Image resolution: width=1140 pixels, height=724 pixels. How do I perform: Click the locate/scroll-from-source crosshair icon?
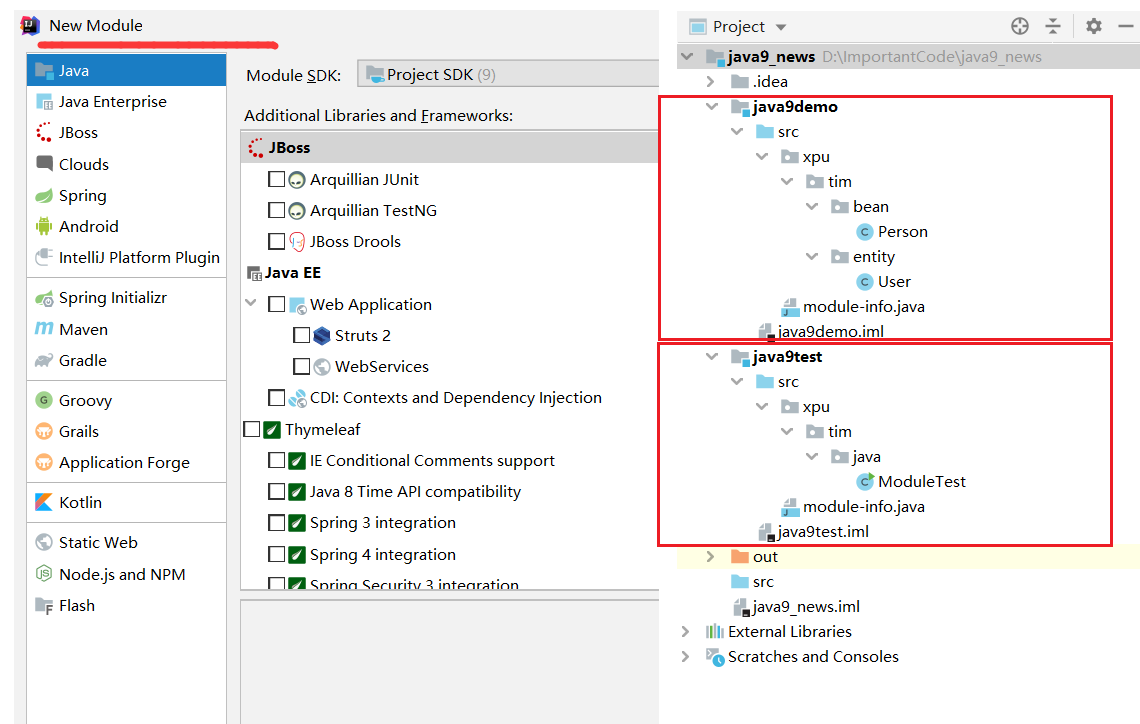coord(1019,27)
